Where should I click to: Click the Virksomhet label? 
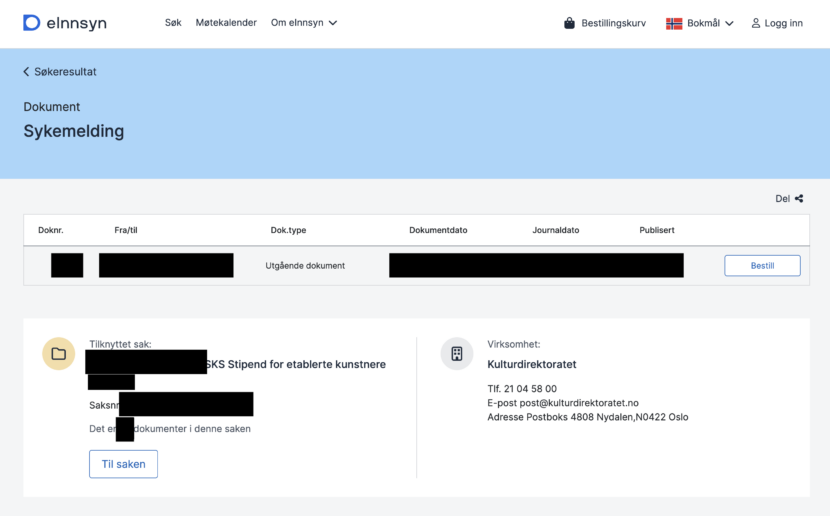pos(514,344)
